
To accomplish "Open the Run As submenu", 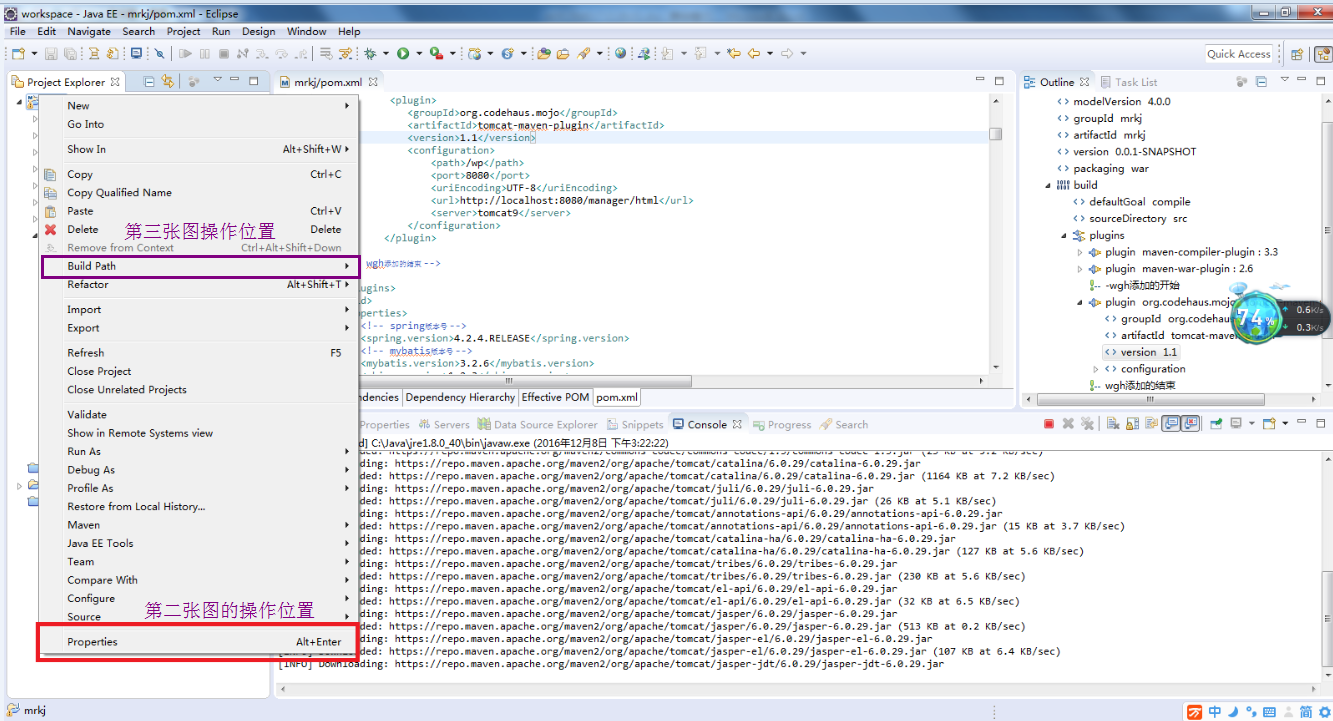I will (x=200, y=452).
